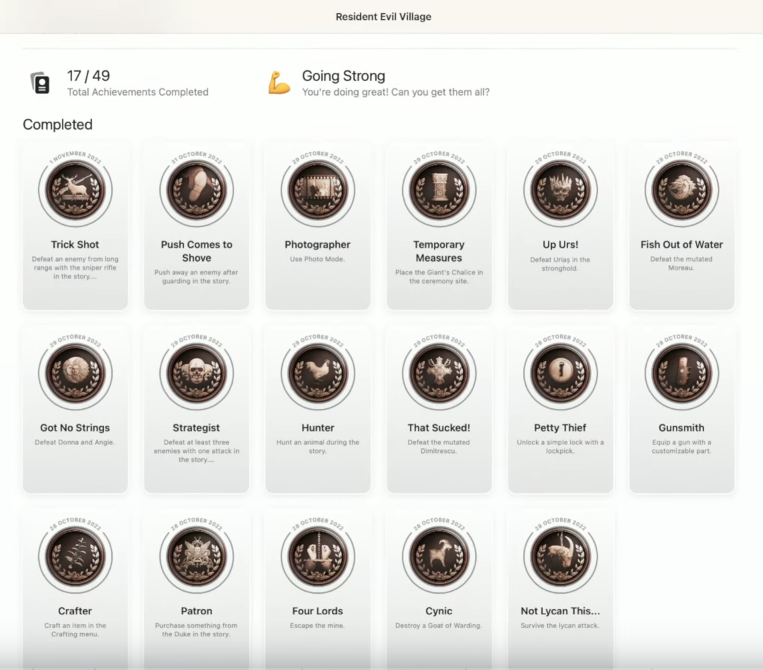Open the Up Urs! skull badge icon
763x670 pixels.
[560, 190]
